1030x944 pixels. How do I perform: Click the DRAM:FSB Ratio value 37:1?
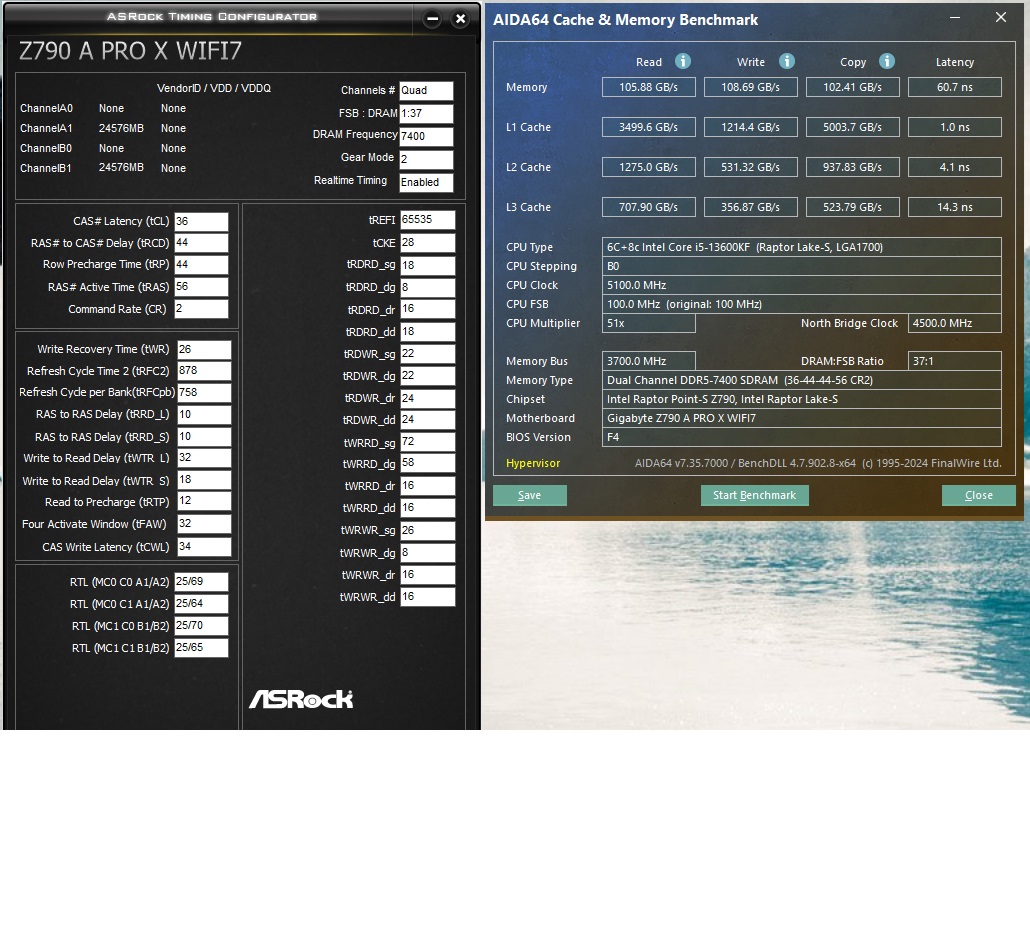pyautogui.click(x=954, y=361)
